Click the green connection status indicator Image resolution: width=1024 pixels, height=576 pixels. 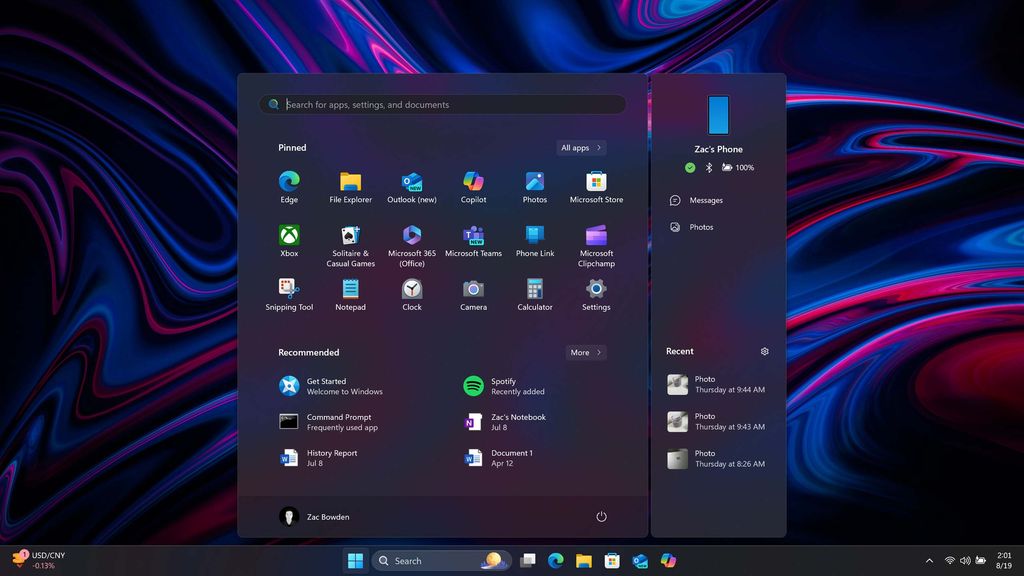pos(689,168)
